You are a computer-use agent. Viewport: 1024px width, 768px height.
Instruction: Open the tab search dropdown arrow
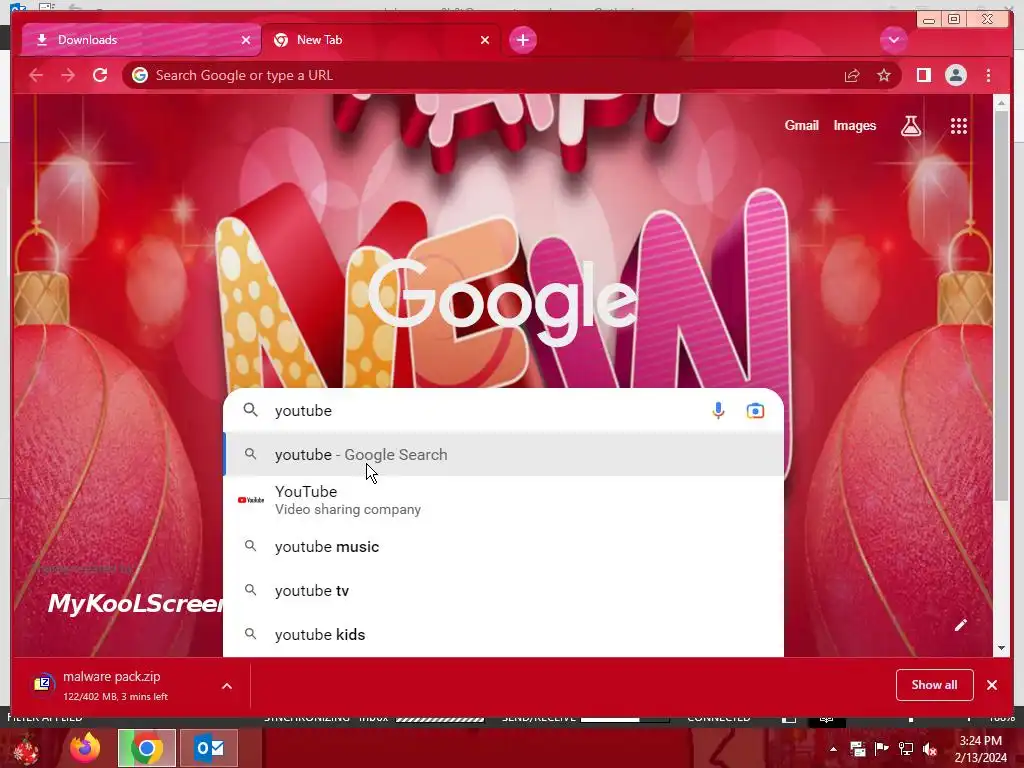(893, 40)
